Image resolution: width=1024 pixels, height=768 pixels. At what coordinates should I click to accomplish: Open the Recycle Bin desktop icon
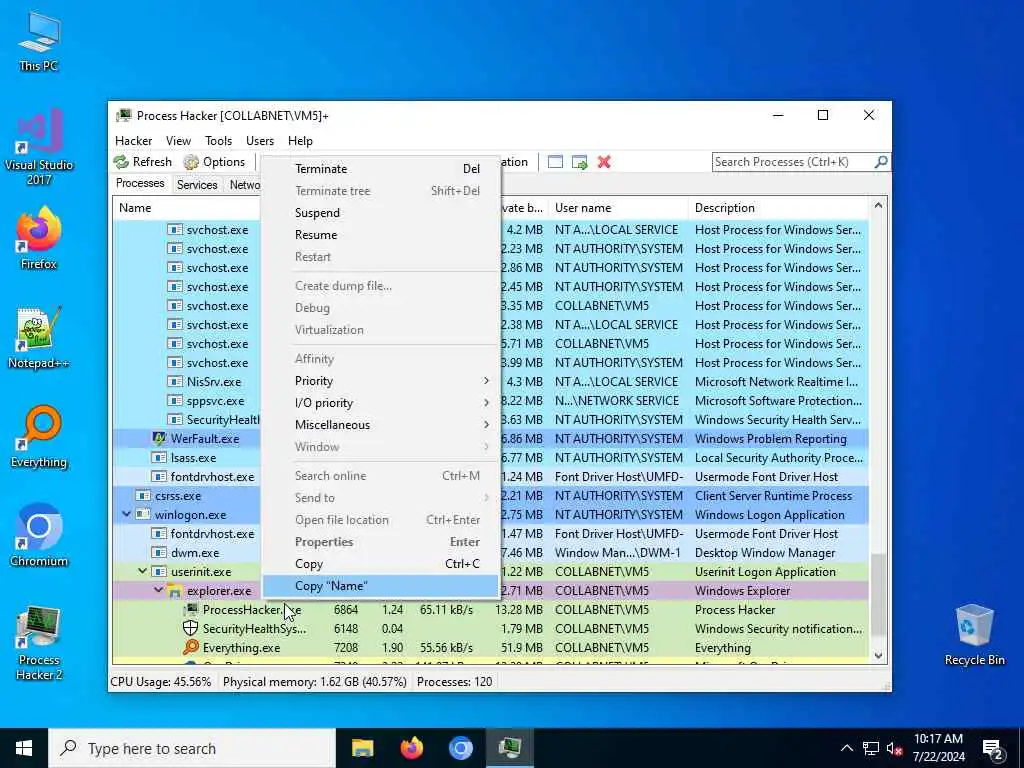(974, 635)
